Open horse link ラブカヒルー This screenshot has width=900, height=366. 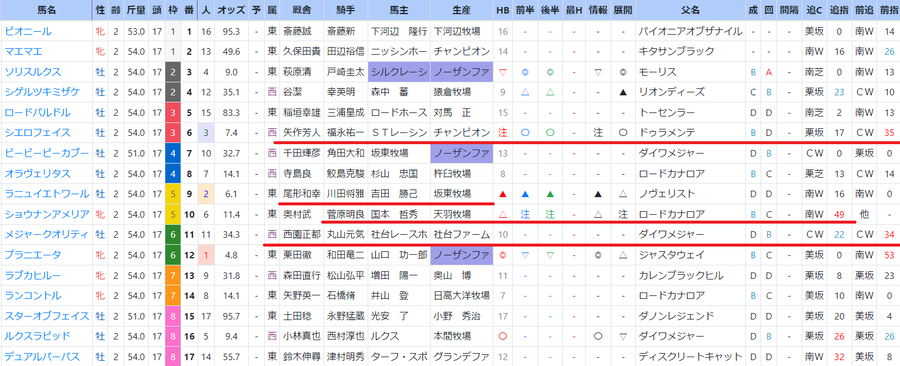tap(33, 275)
